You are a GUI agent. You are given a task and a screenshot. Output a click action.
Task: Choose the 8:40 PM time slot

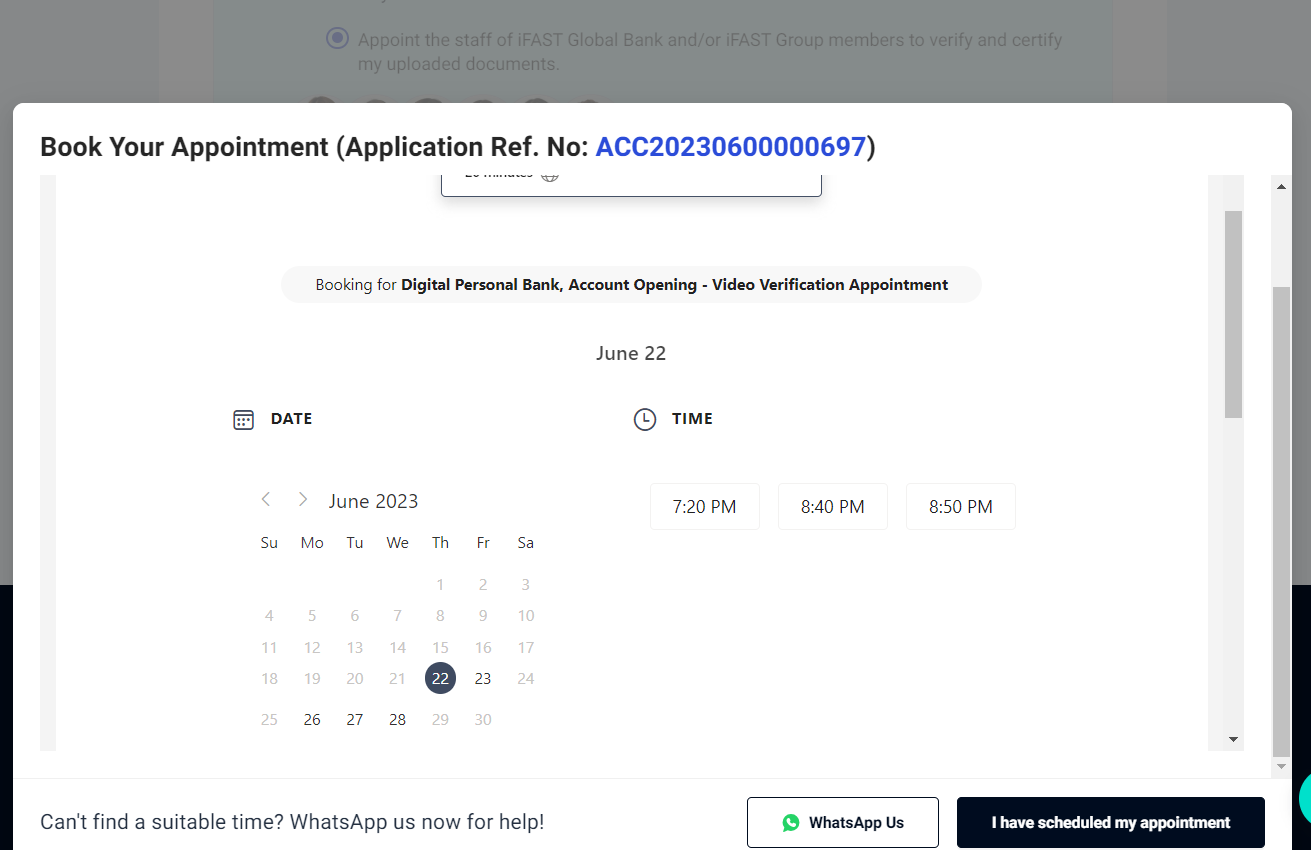point(832,507)
